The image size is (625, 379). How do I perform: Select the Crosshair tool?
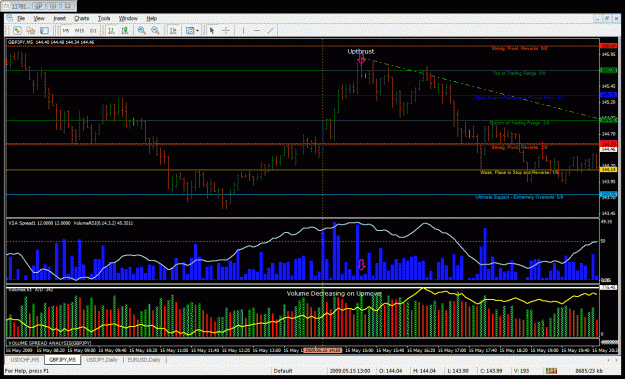pyautogui.click(x=226, y=30)
